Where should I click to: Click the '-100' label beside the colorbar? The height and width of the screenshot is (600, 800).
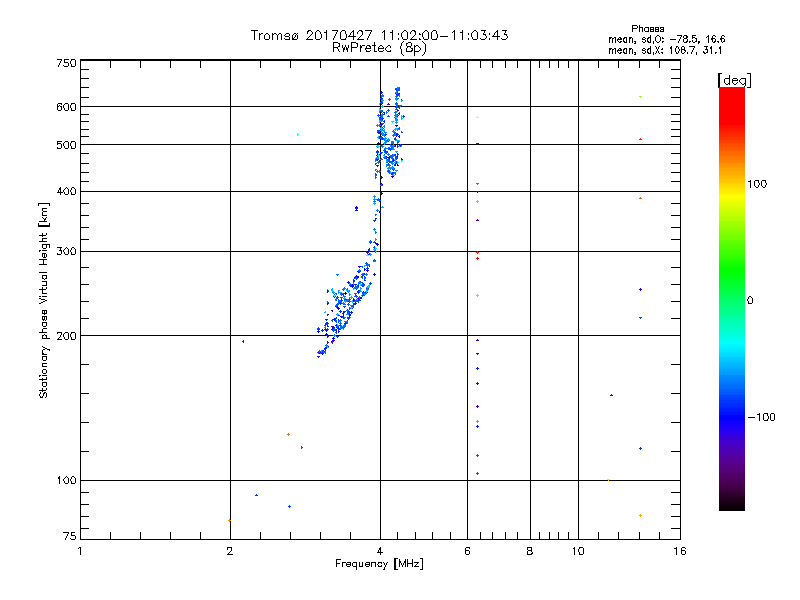tap(761, 417)
